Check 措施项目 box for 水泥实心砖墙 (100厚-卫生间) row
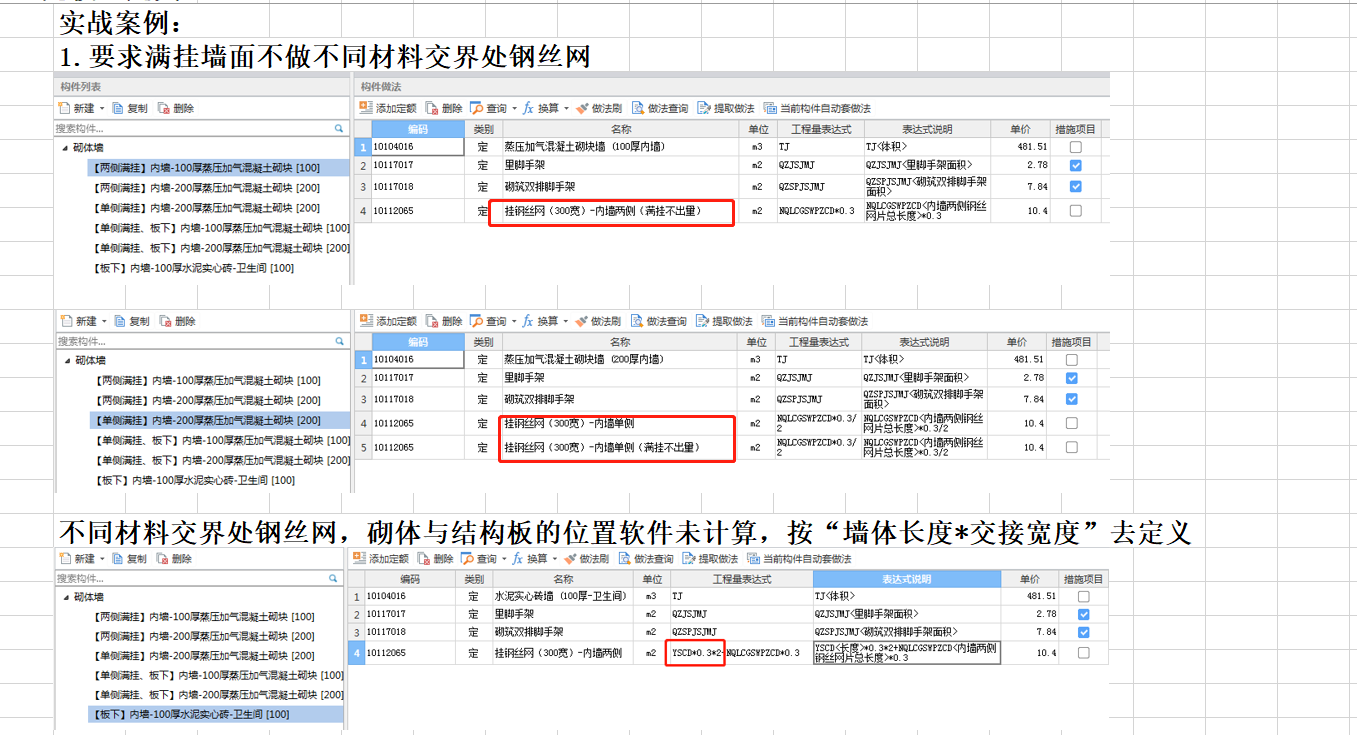The image size is (1357, 735). [1083, 596]
